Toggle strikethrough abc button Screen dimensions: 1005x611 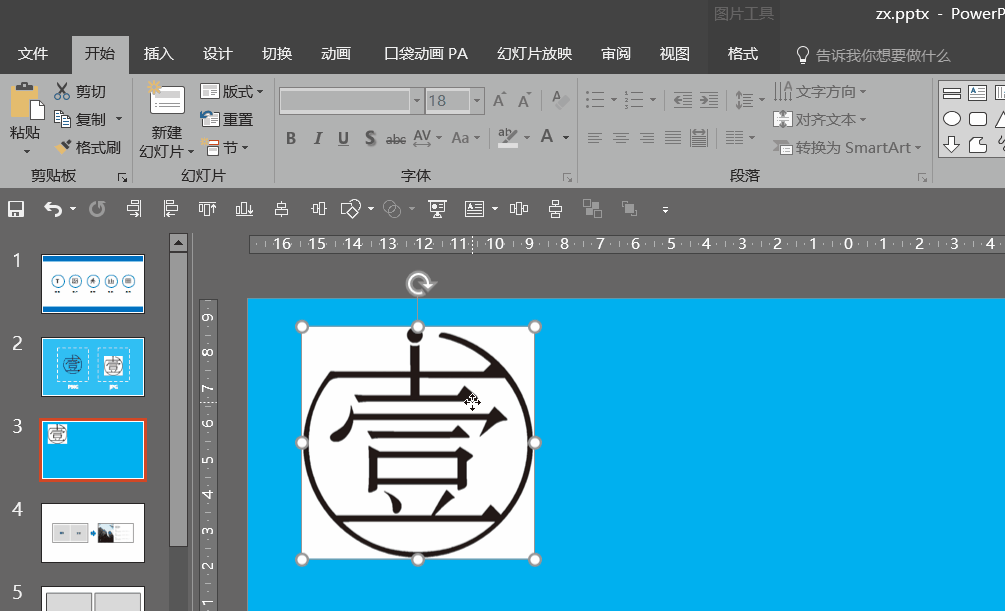(395, 139)
